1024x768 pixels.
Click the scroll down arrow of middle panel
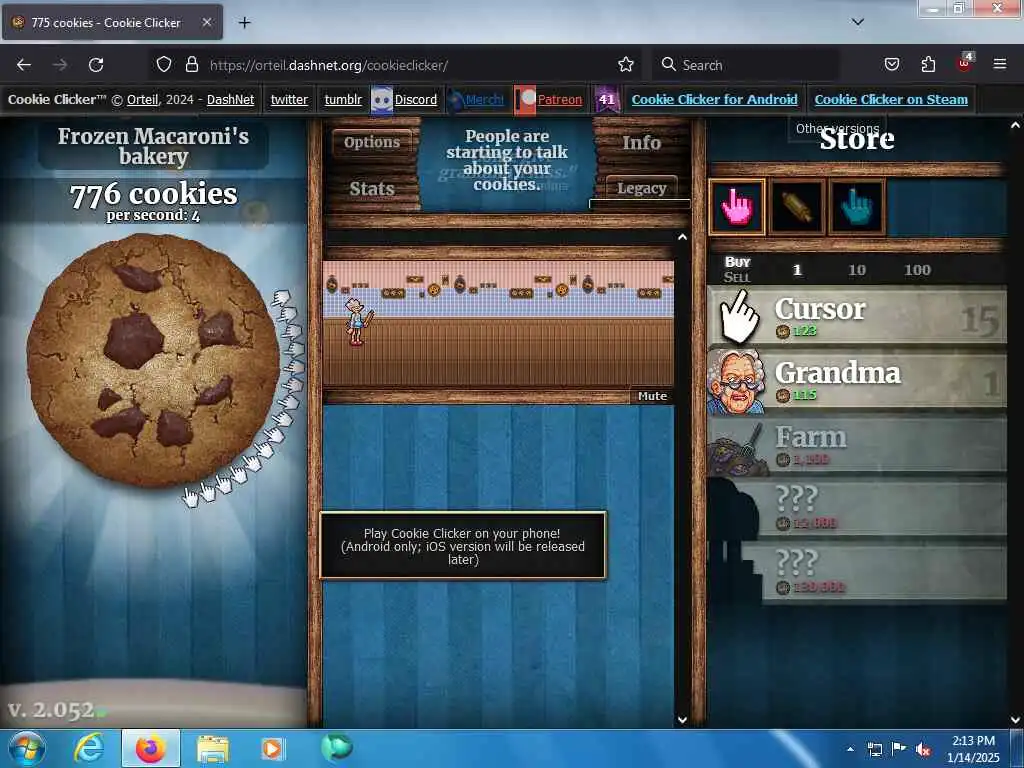click(682, 720)
